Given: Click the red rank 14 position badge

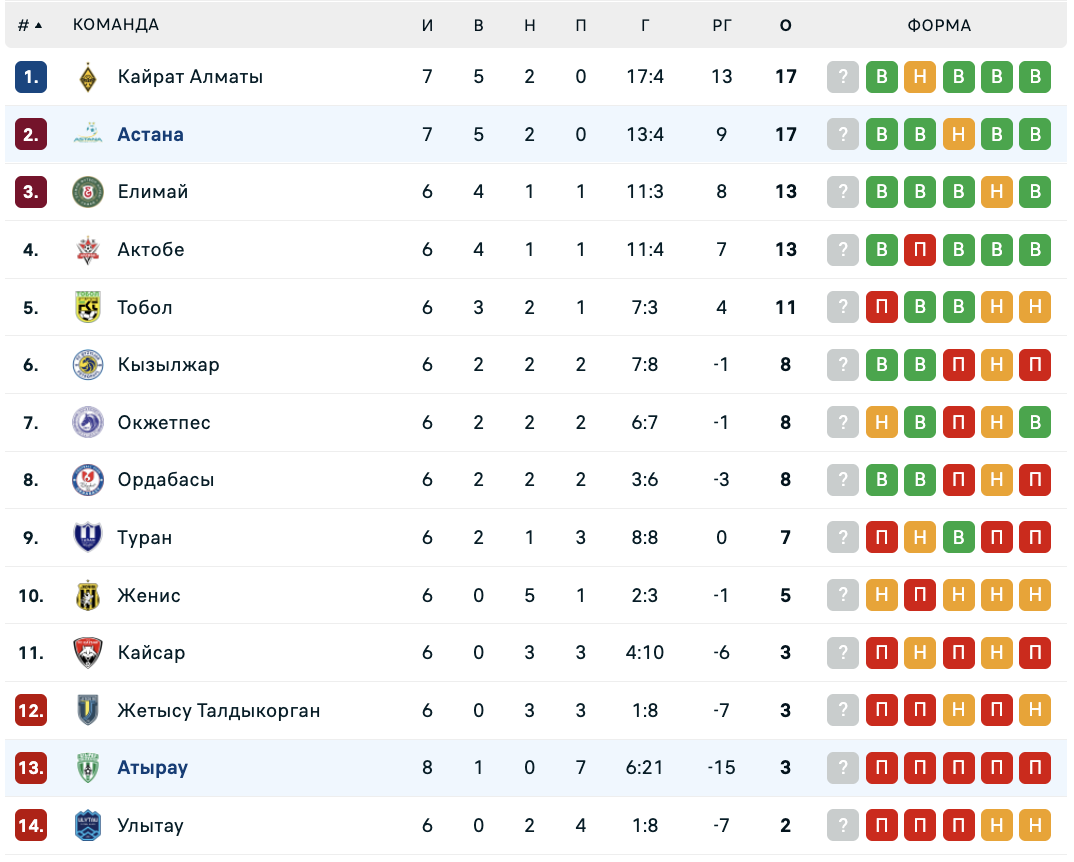Looking at the screenshot, I should point(31,825).
